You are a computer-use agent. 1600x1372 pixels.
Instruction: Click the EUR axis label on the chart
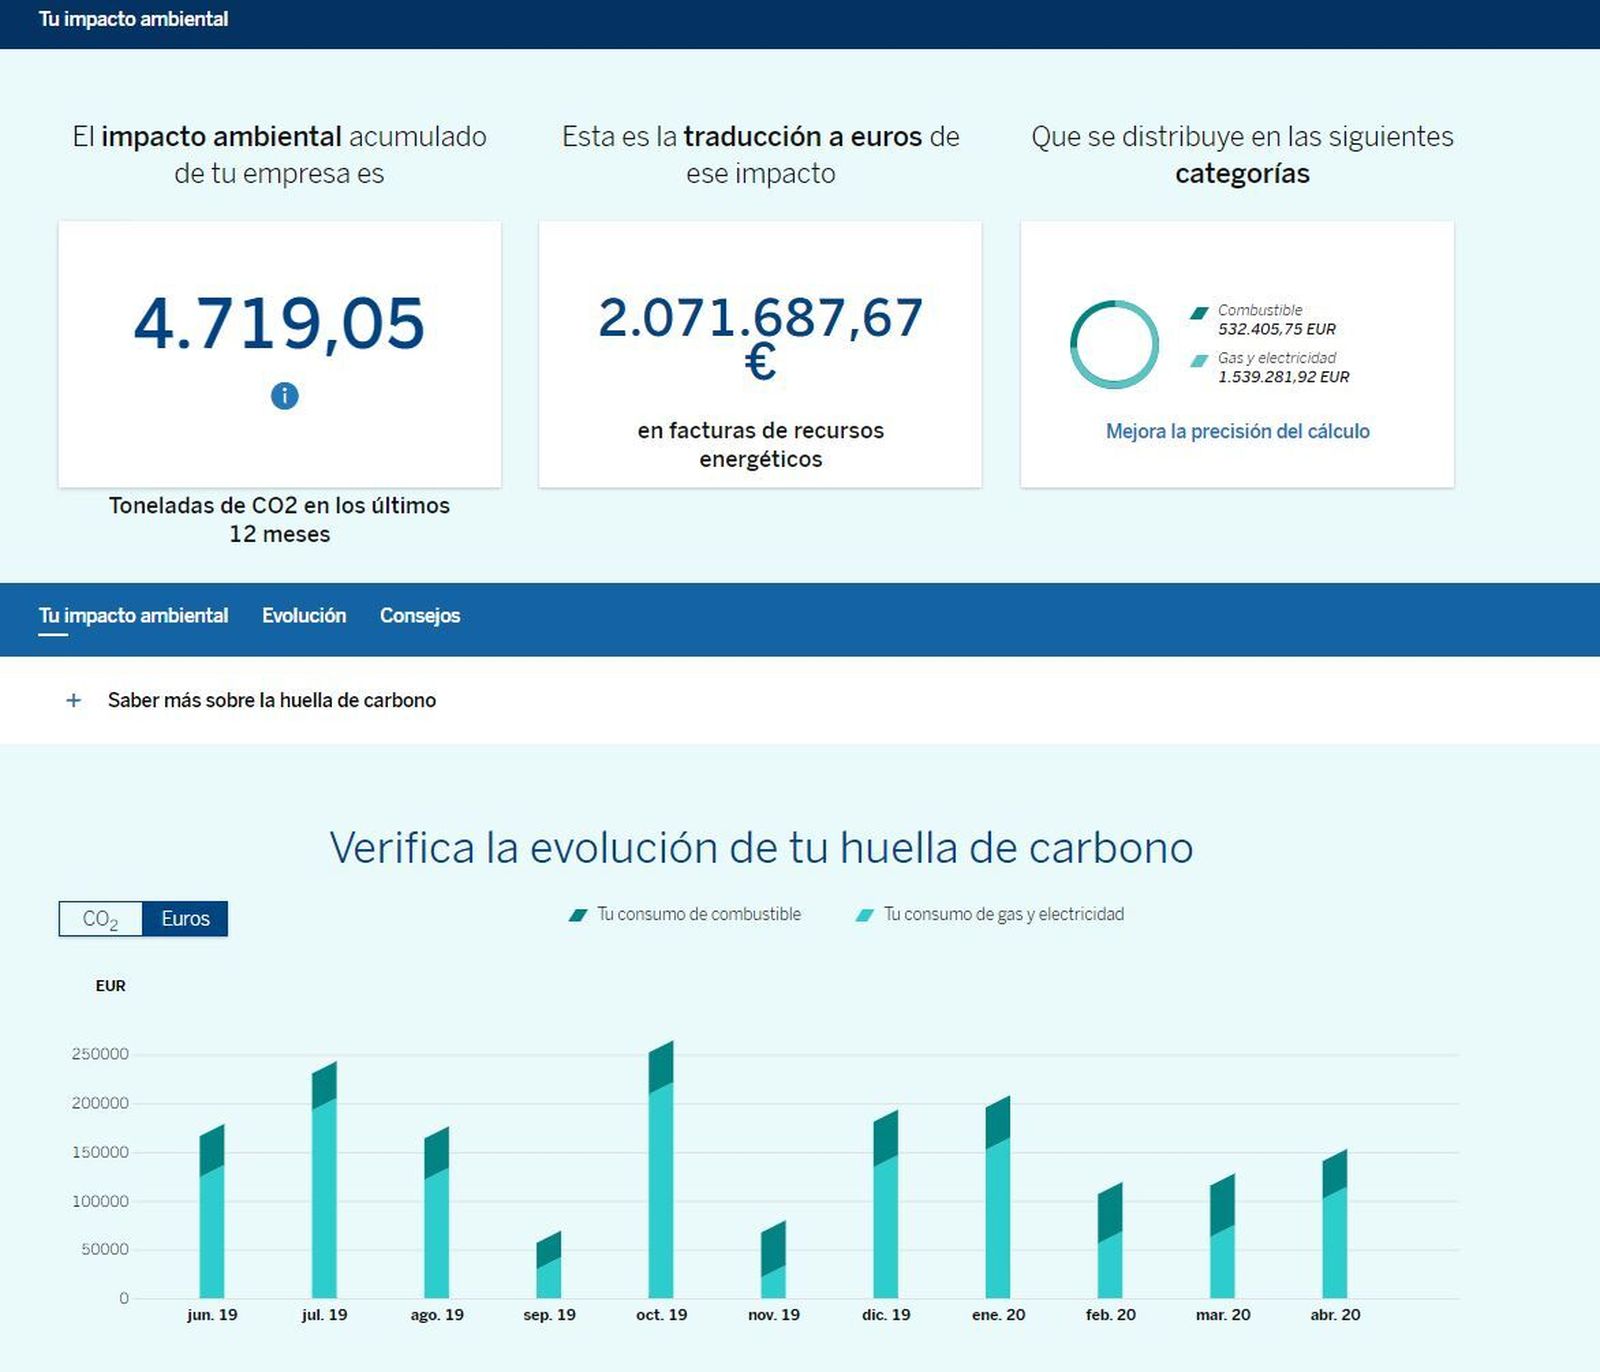(x=110, y=986)
